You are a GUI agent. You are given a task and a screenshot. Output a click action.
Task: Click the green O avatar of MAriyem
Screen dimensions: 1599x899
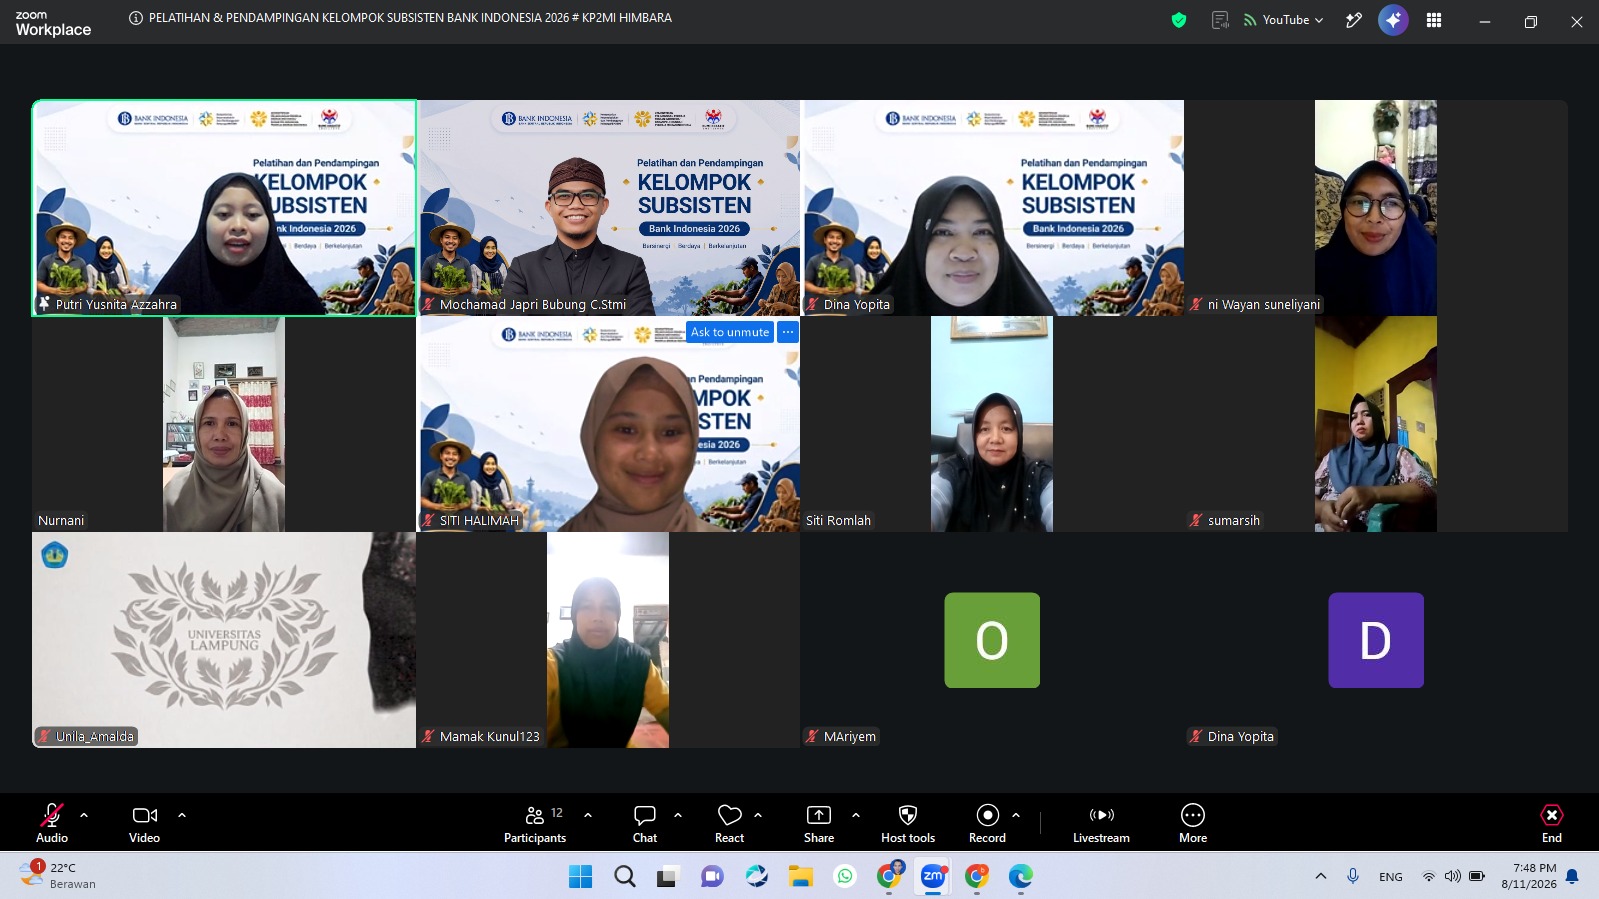(x=992, y=640)
